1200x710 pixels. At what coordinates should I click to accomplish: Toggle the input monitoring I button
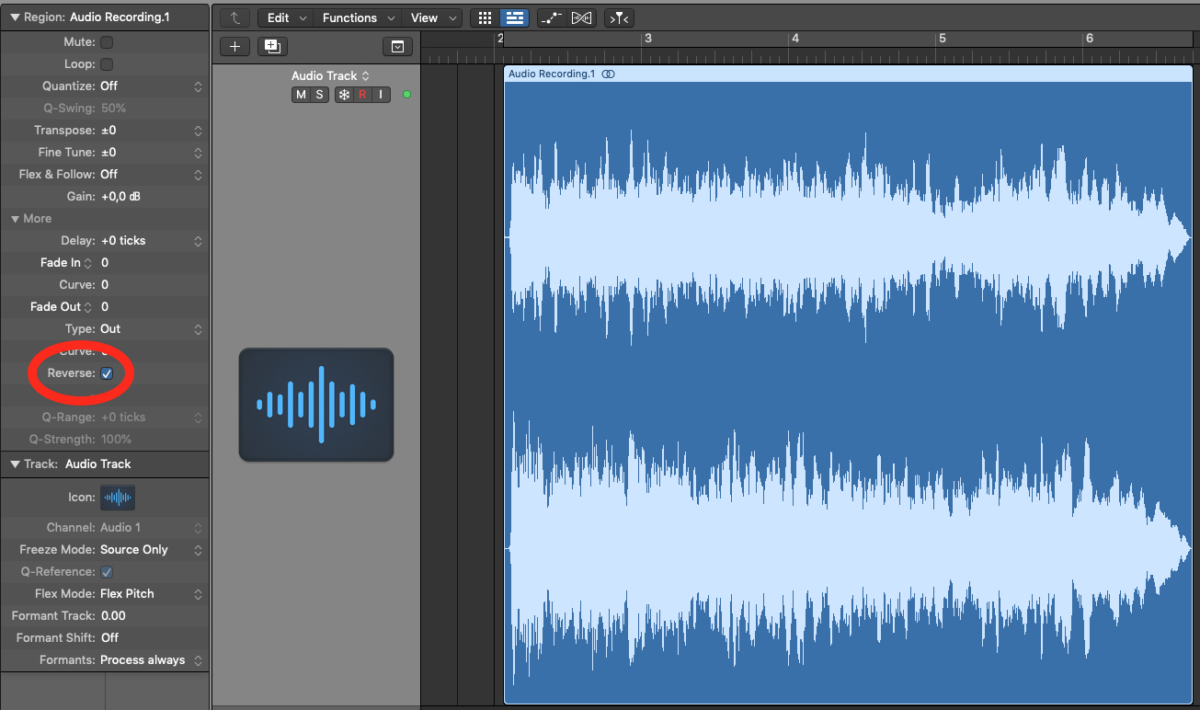(x=380, y=95)
